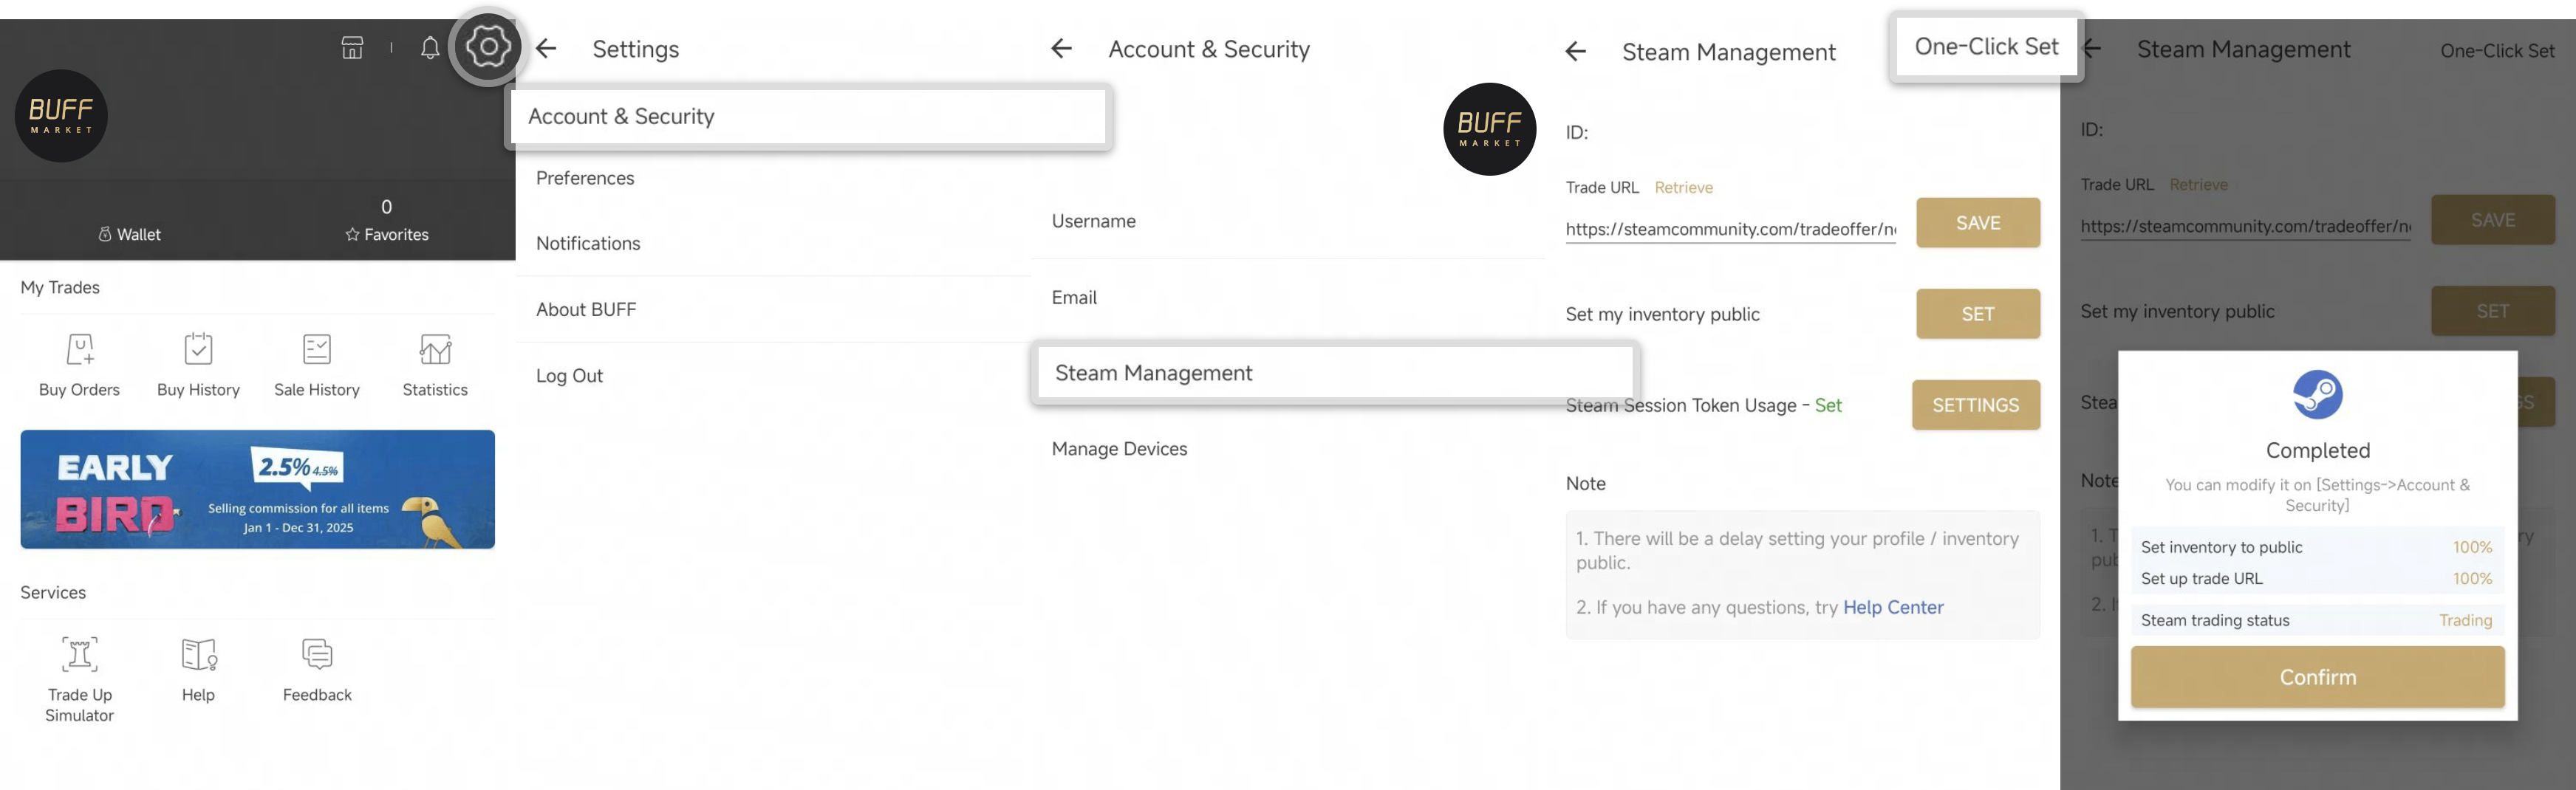Go back from Settings screen
Viewport: 2576px width, 790px height.
(547, 49)
